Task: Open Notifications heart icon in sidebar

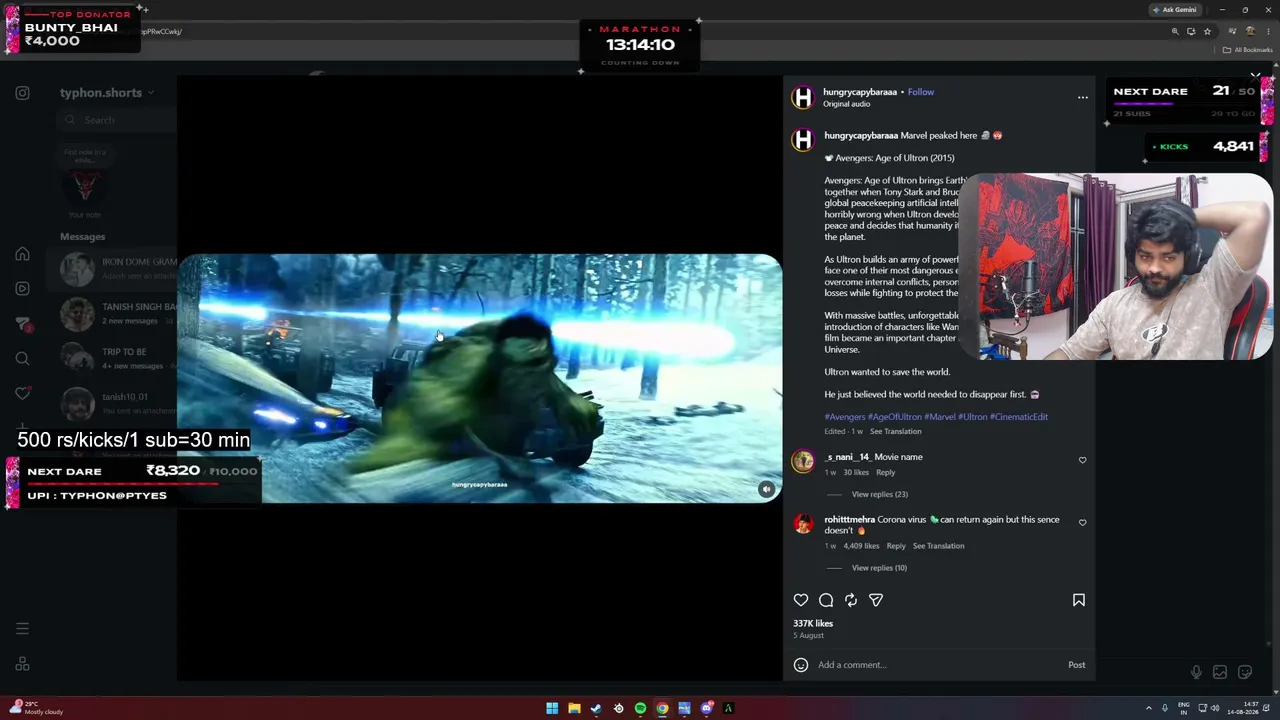Action: tap(22, 394)
